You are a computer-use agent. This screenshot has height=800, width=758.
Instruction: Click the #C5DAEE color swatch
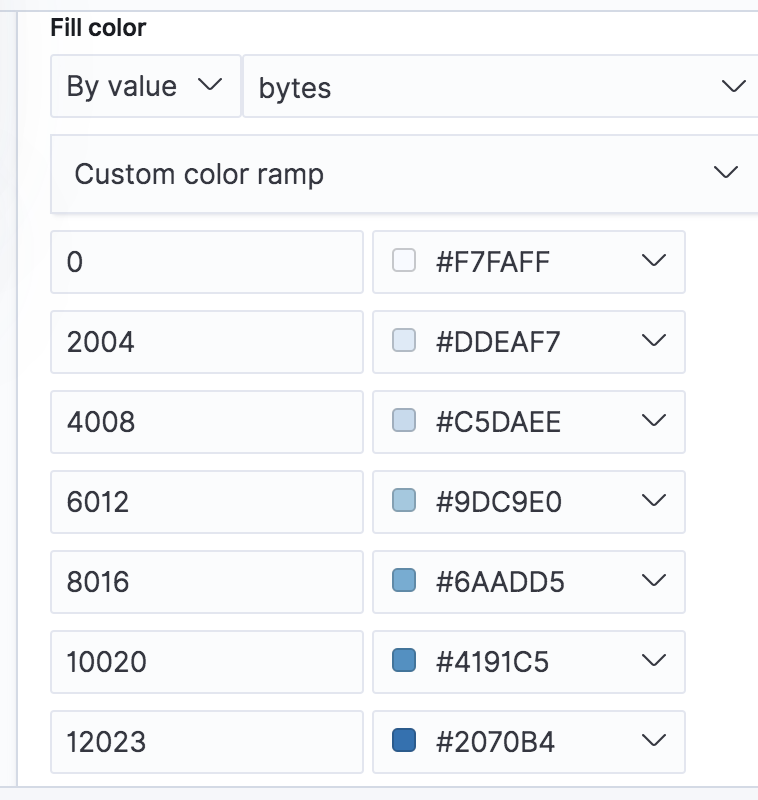(x=404, y=421)
